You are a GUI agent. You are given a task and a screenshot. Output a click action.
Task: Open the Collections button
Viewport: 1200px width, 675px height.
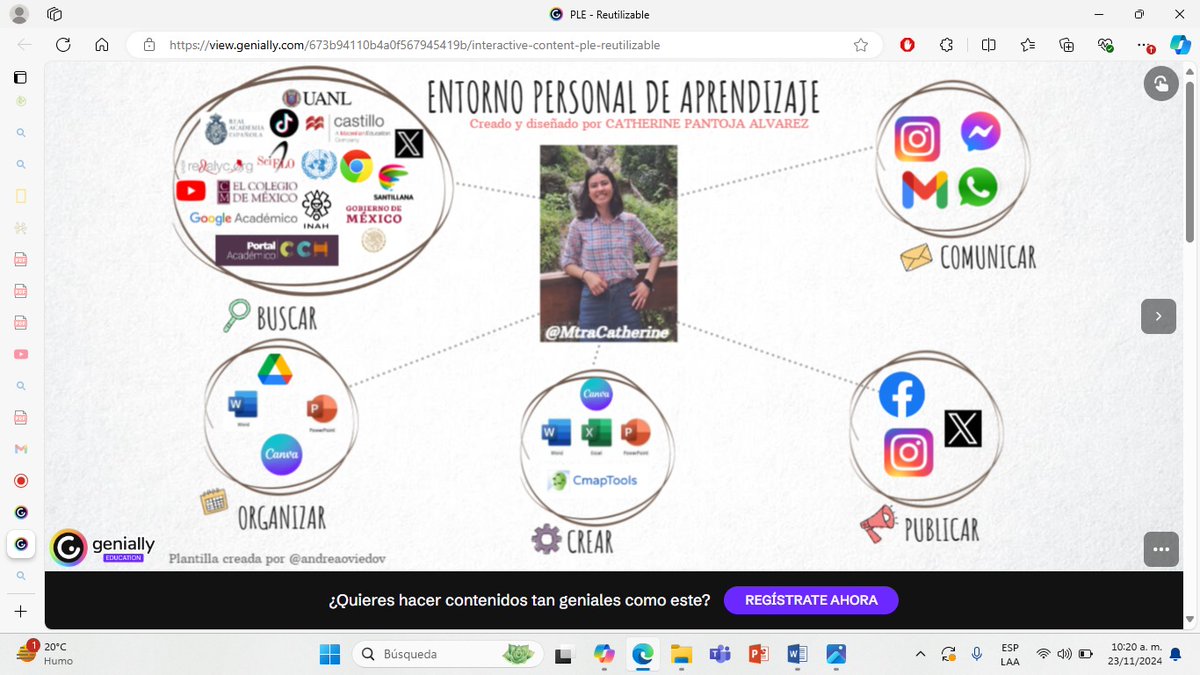[x=1067, y=45]
